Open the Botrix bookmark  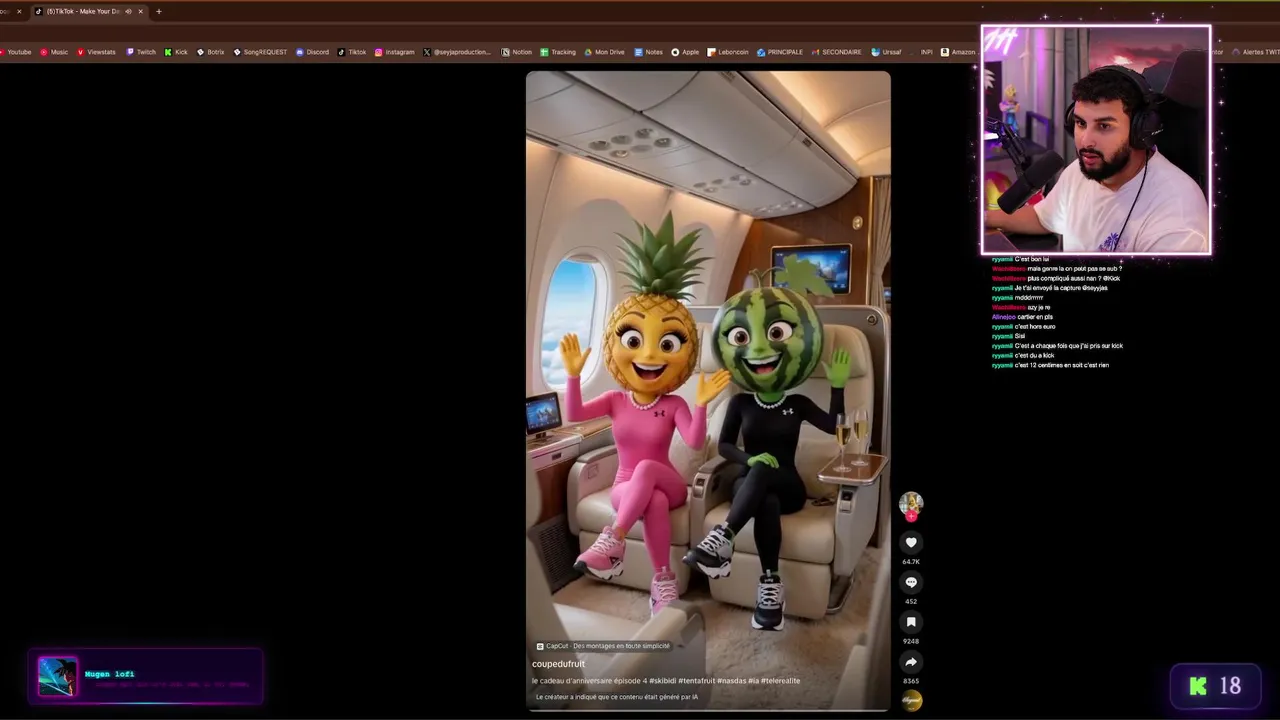(211, 52)
